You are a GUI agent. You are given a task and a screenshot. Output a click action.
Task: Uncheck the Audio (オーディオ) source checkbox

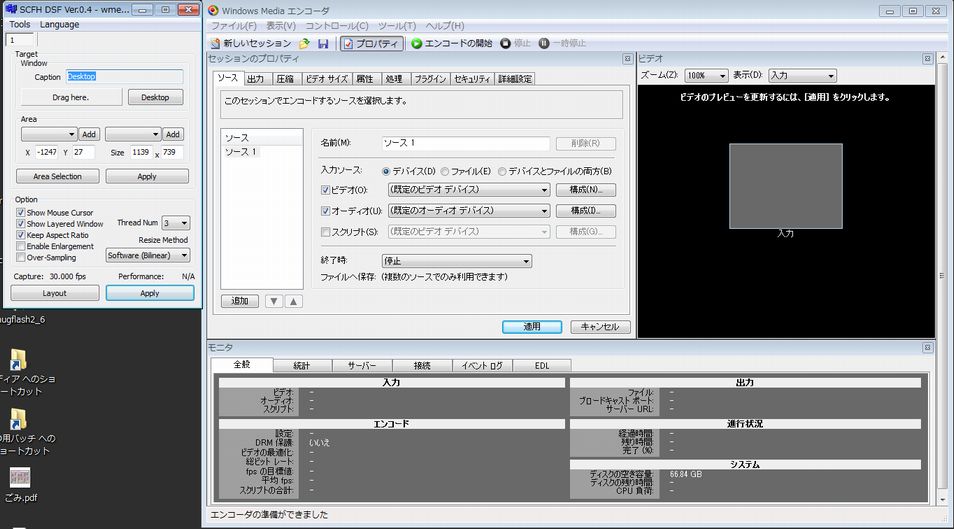click(x=326, y=211)
